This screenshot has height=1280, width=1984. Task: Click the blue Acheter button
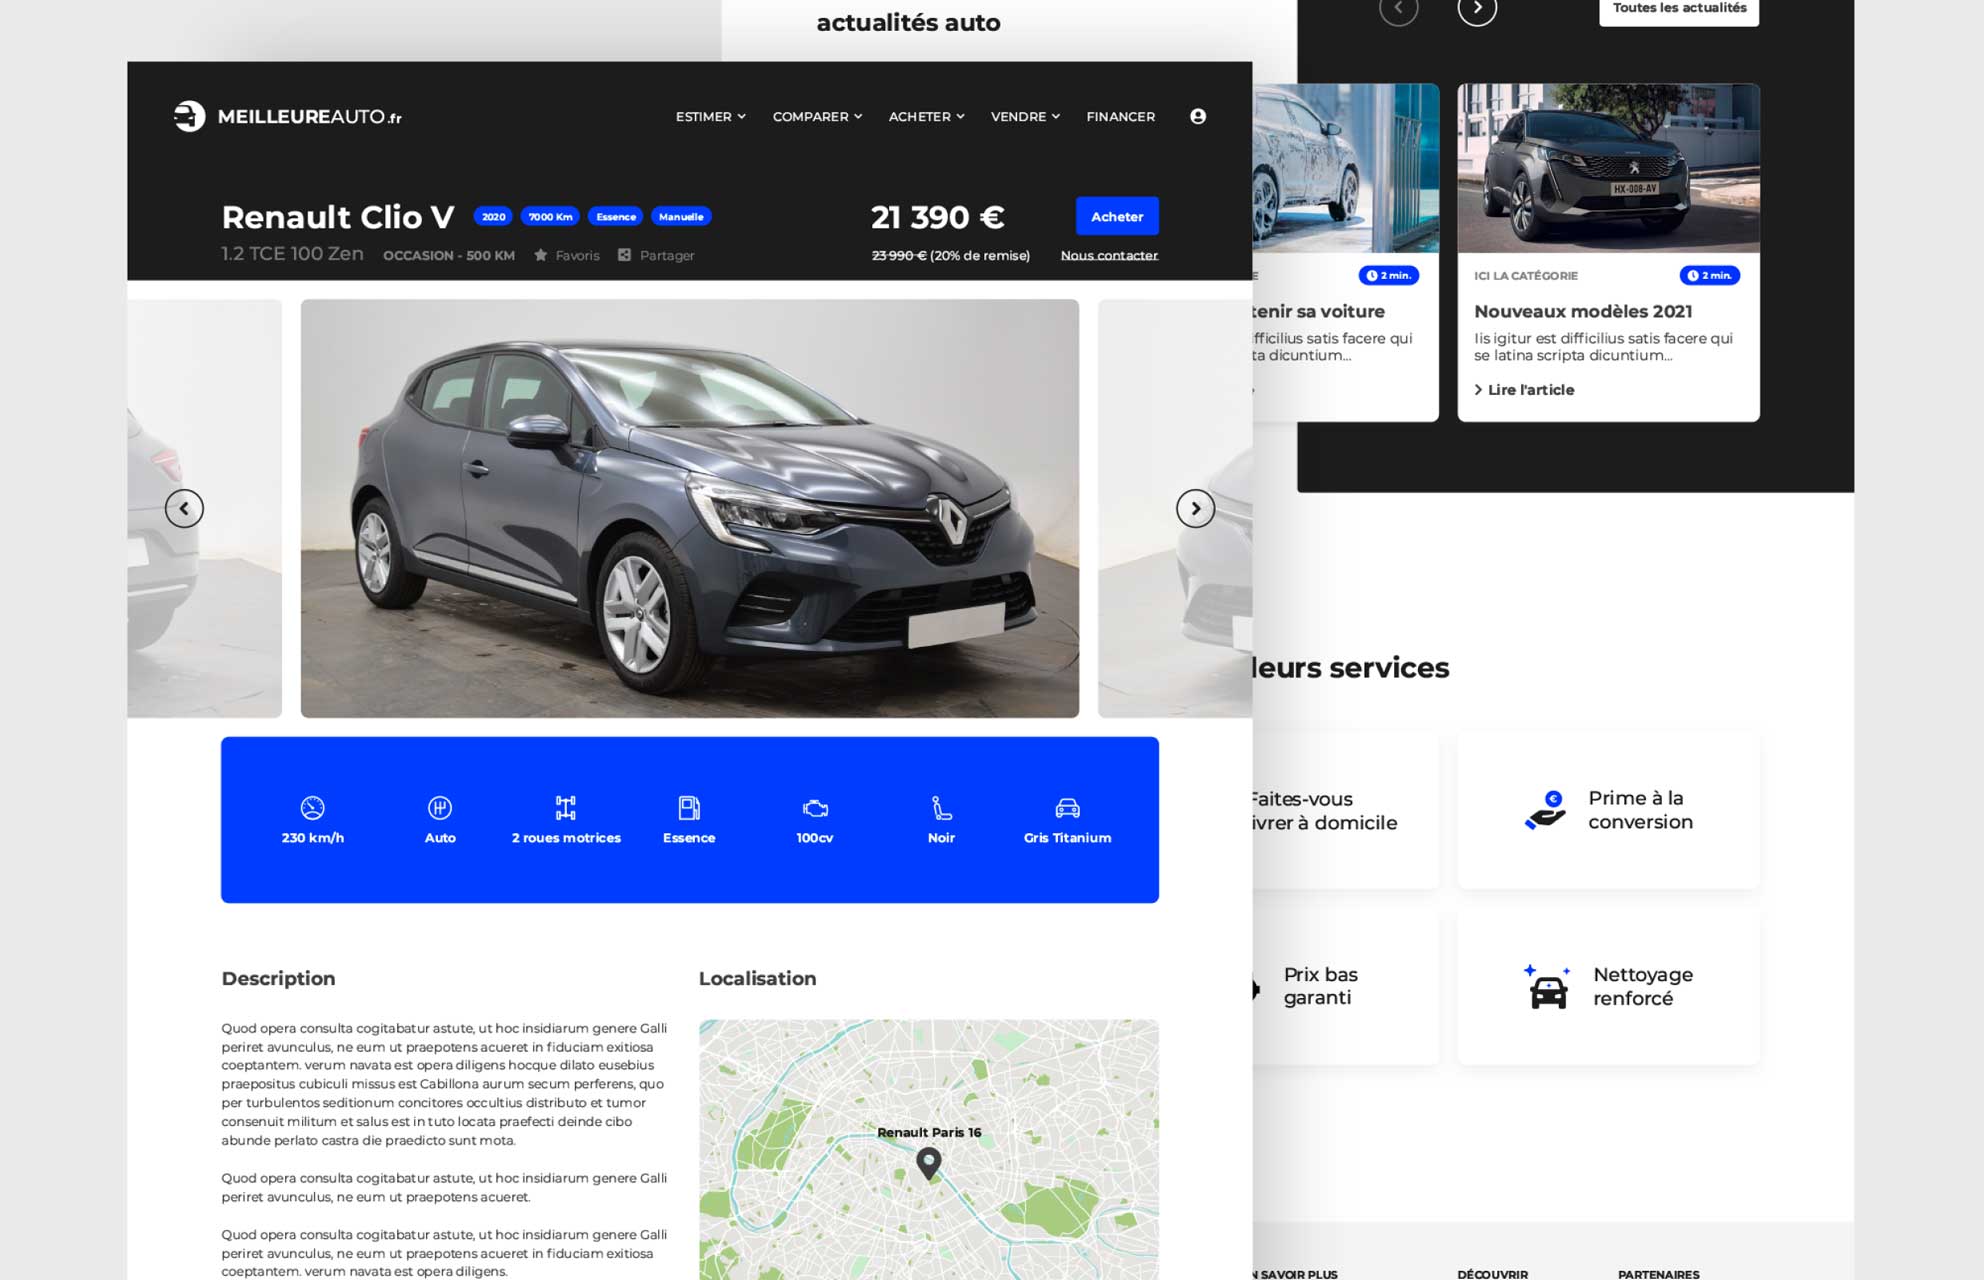coord(1117,216)
